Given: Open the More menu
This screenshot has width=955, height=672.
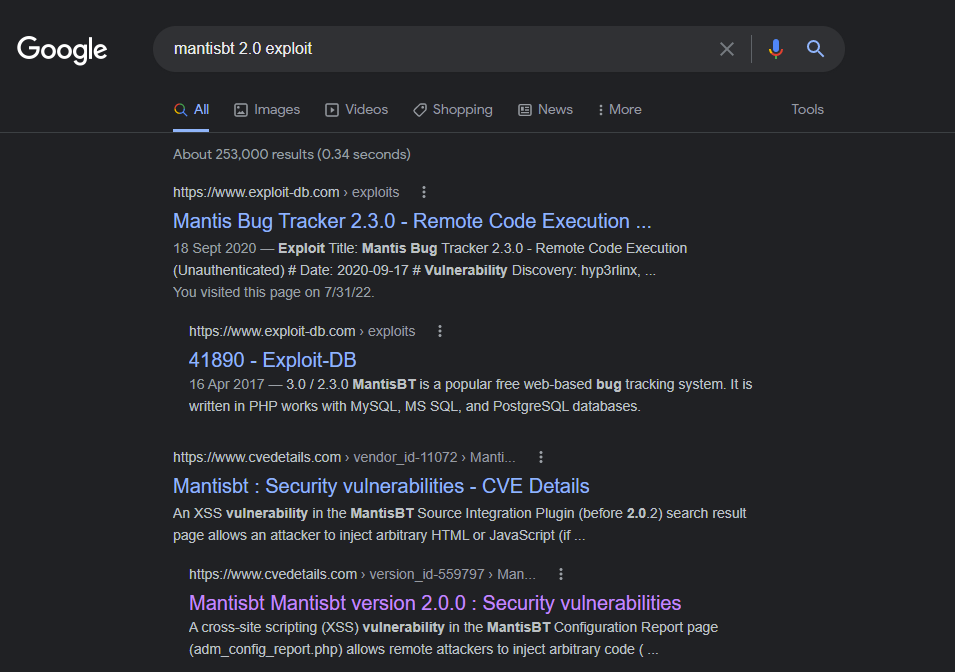Looking at the screenshot, I should [619, 110].
